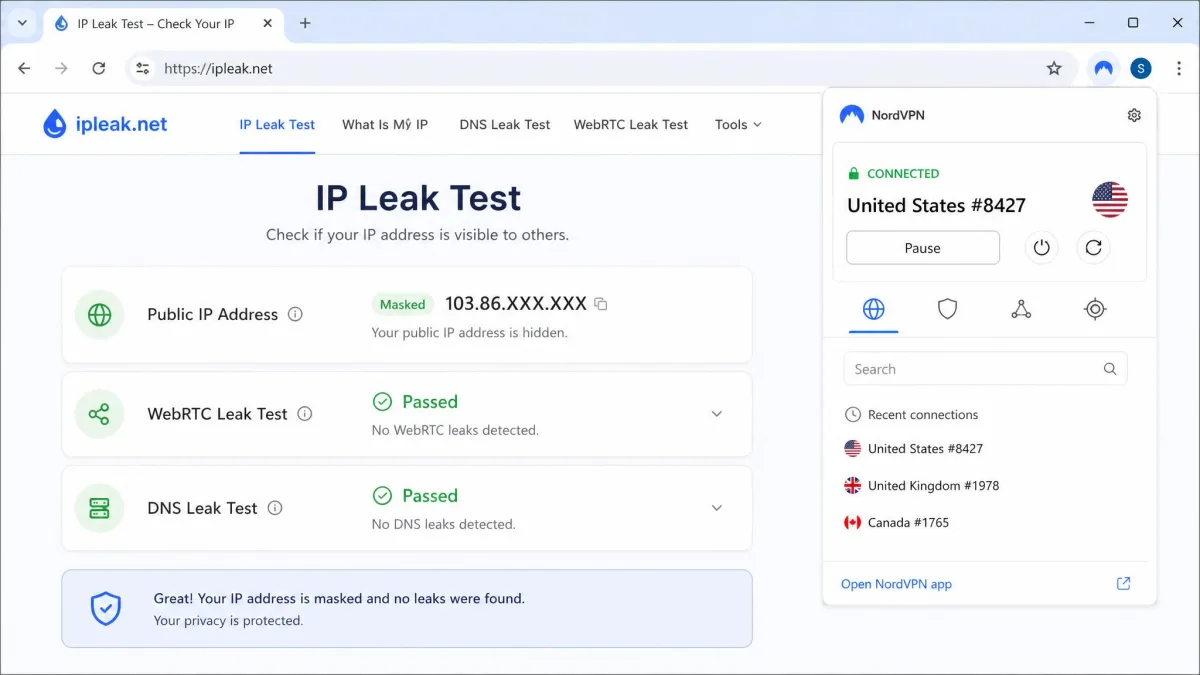This screenshot has height=675, width=1200.
Task: Select the target dark web monitor tab
Action: pos(1095,309)
